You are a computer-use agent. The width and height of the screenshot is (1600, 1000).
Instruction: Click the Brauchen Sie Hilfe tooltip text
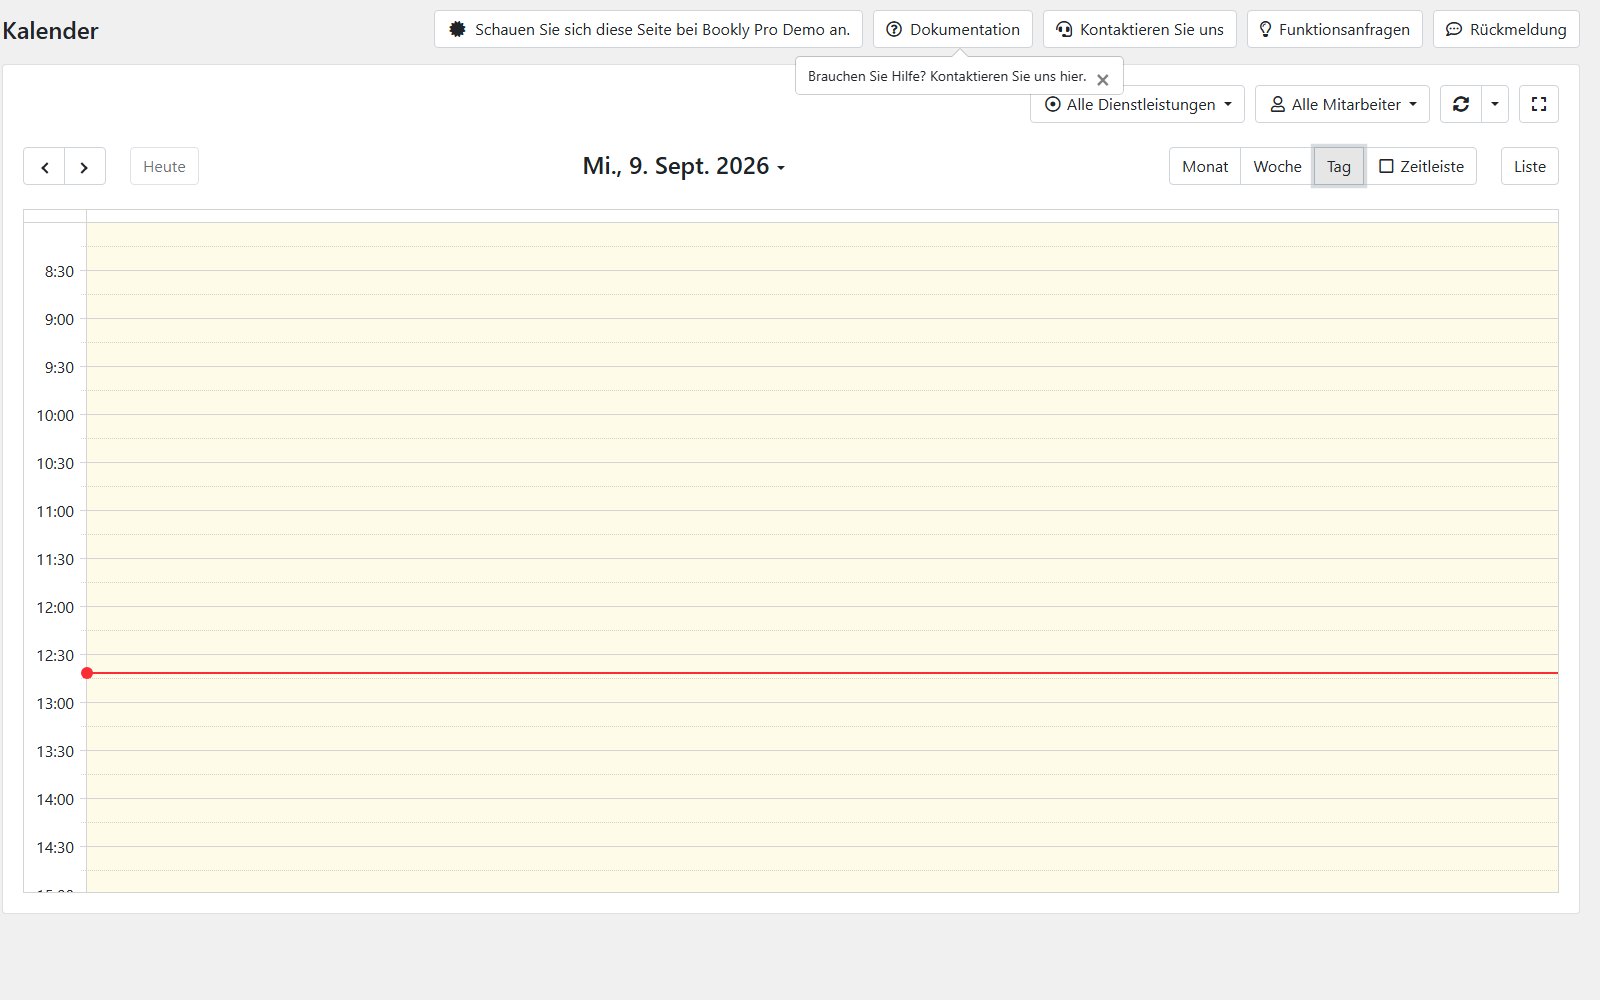click(x=947, y=76)
